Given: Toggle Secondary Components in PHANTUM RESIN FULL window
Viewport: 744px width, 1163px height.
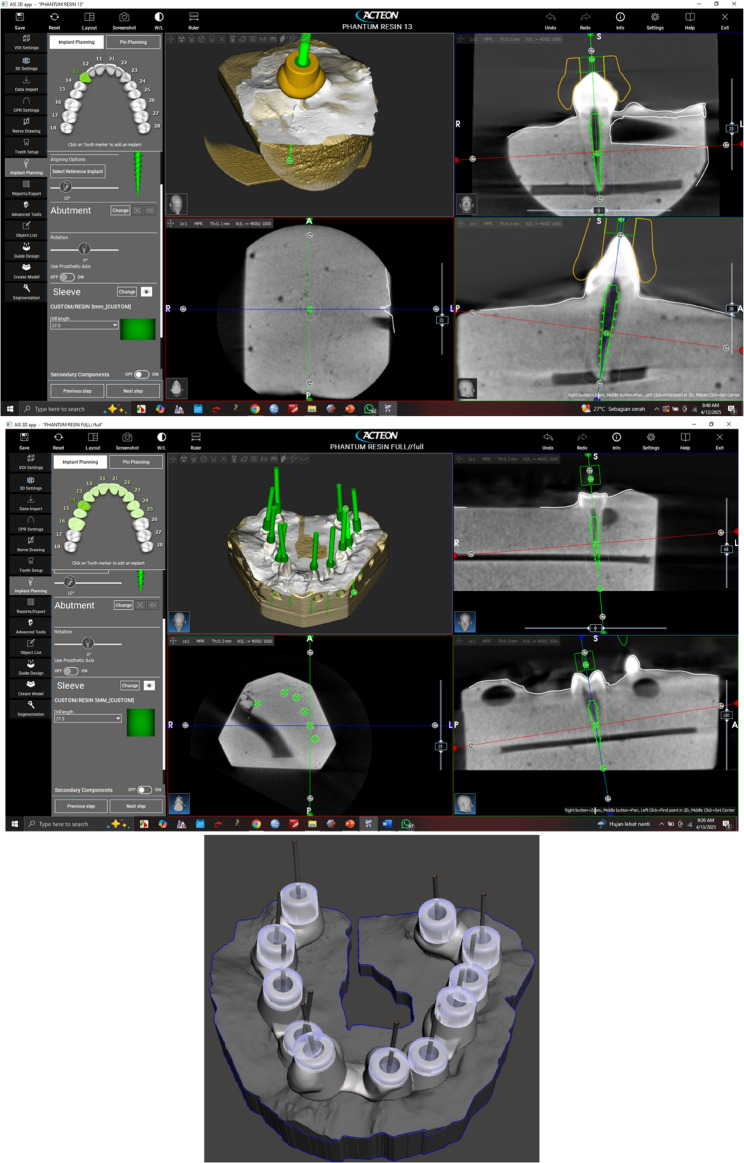Looking at the screenshot, I should tap(145, 790).
